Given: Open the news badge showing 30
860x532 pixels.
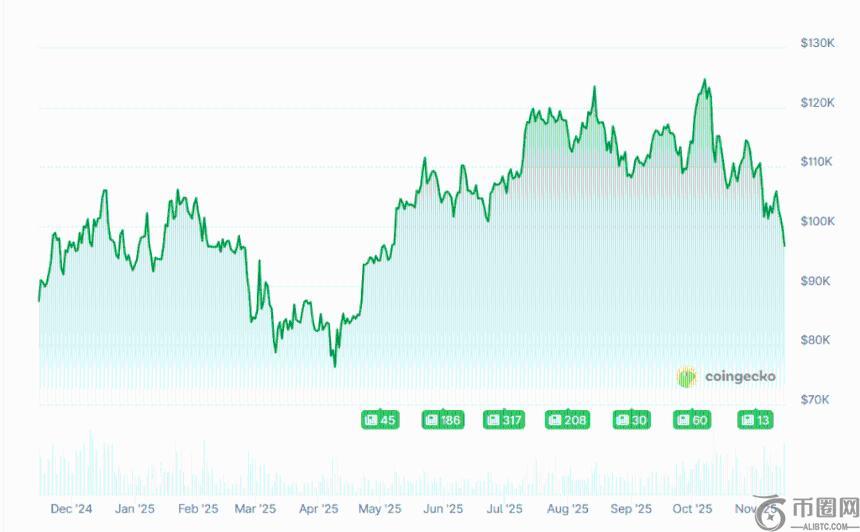Looking at the screenshot, I should [631, 420].
